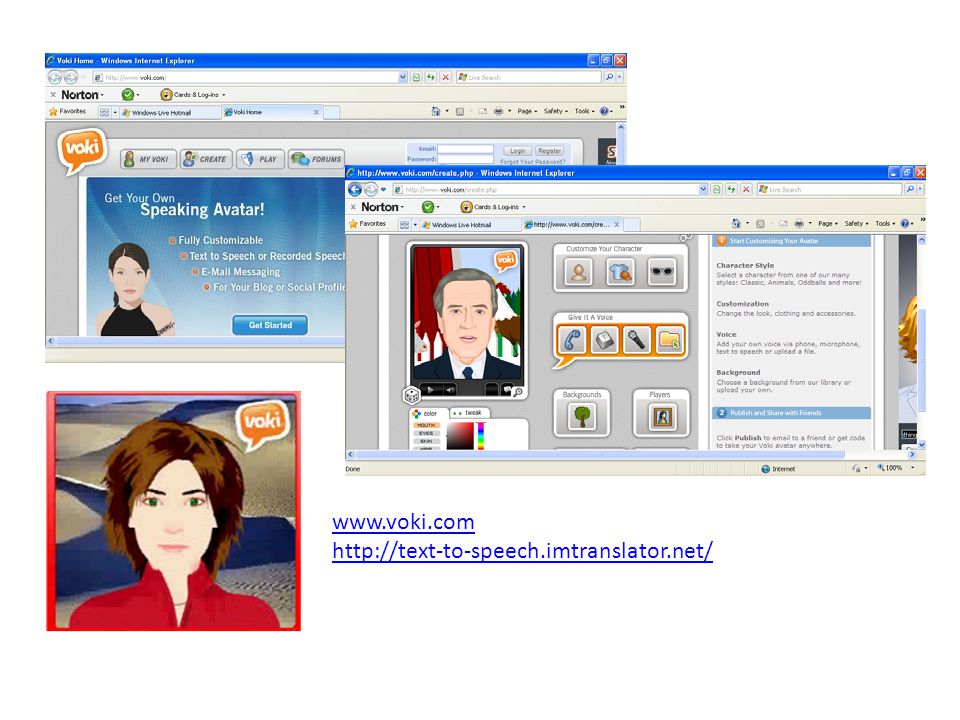Select the phone voice recording icon
960x720 pixels.
572,340
